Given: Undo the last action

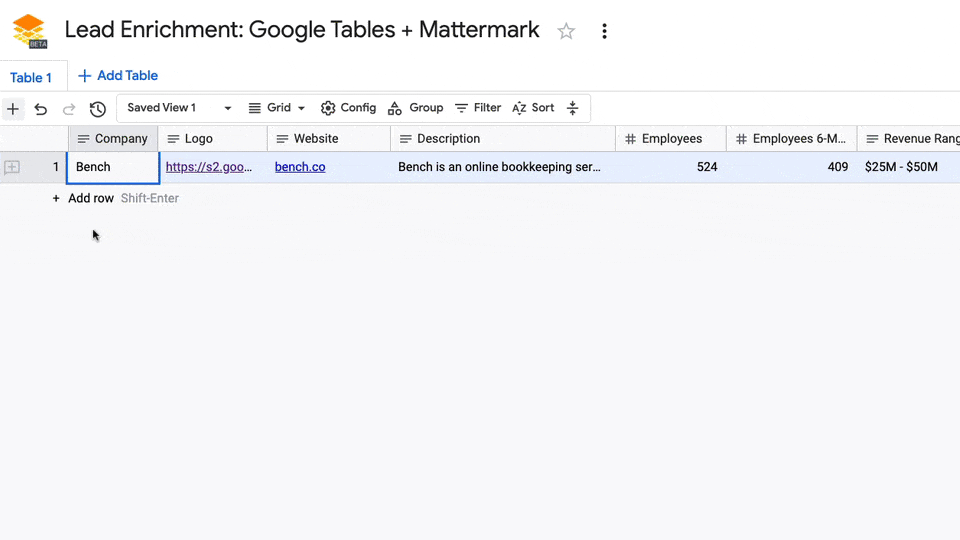Looking at the screenshot, I should (40, 109).
